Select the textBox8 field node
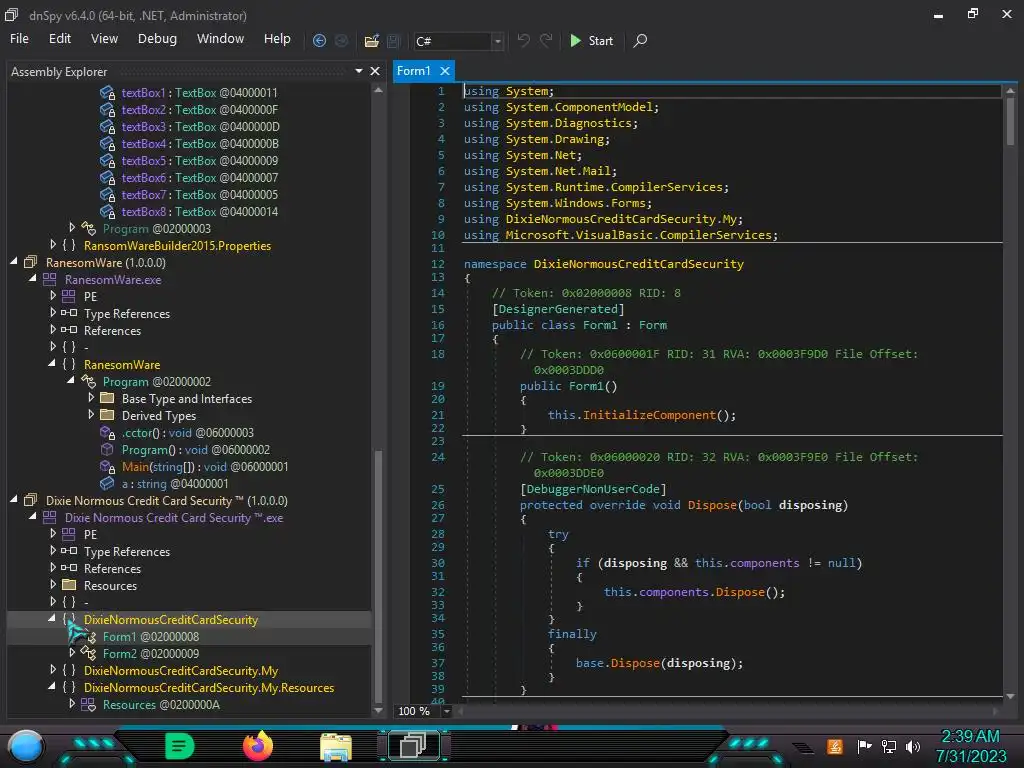 tap(199, 212)
